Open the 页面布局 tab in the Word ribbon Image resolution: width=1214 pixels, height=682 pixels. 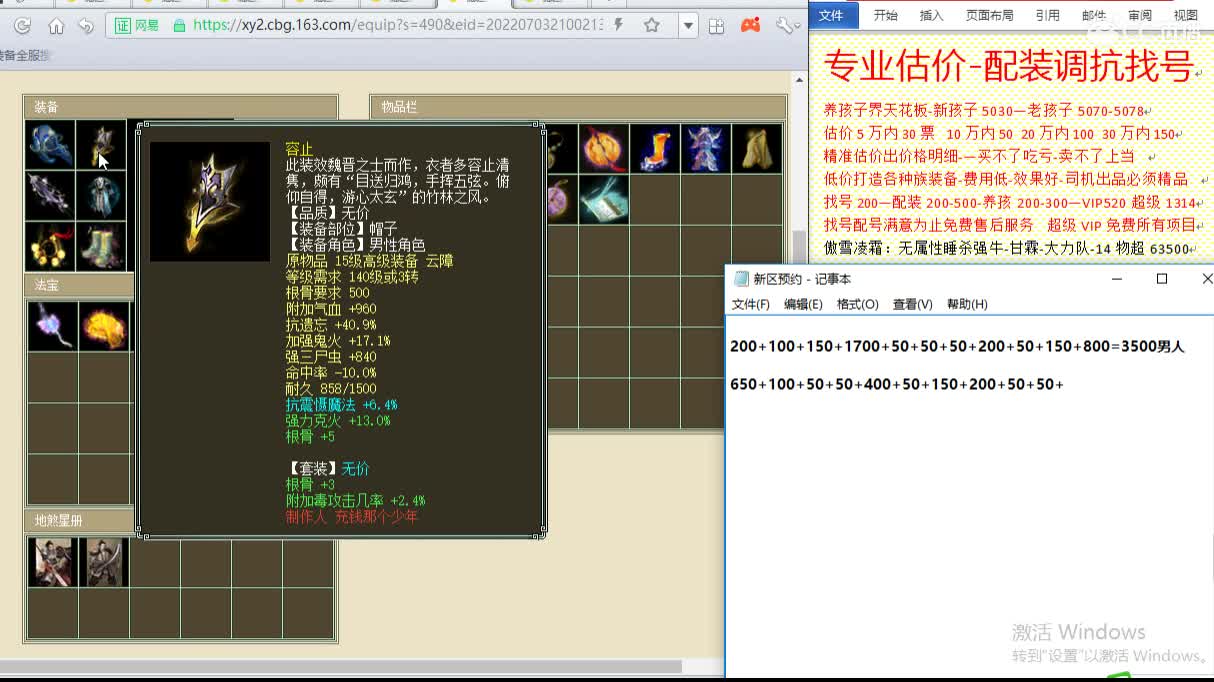click(989, 15)
